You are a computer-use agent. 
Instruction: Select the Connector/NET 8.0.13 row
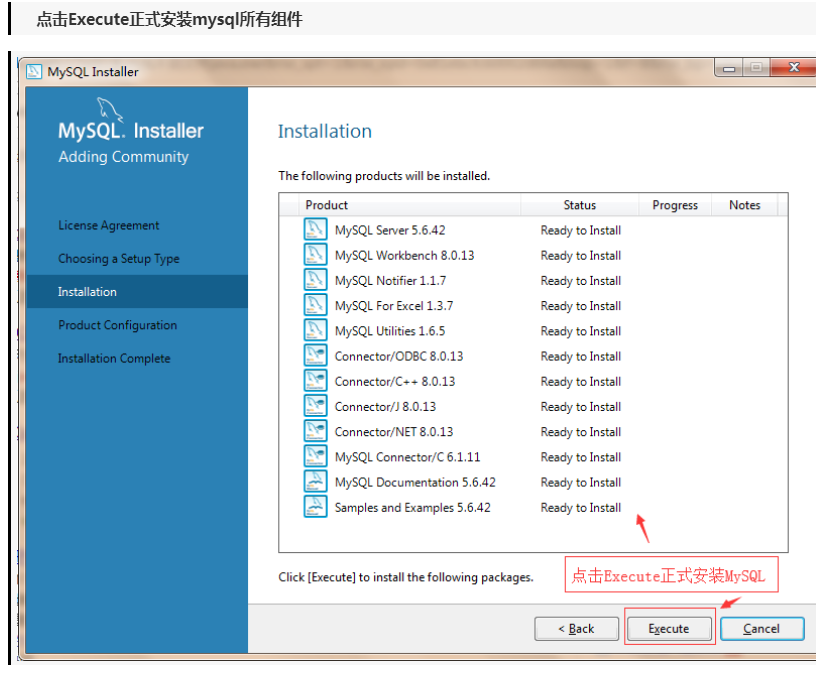click(533, 432)
